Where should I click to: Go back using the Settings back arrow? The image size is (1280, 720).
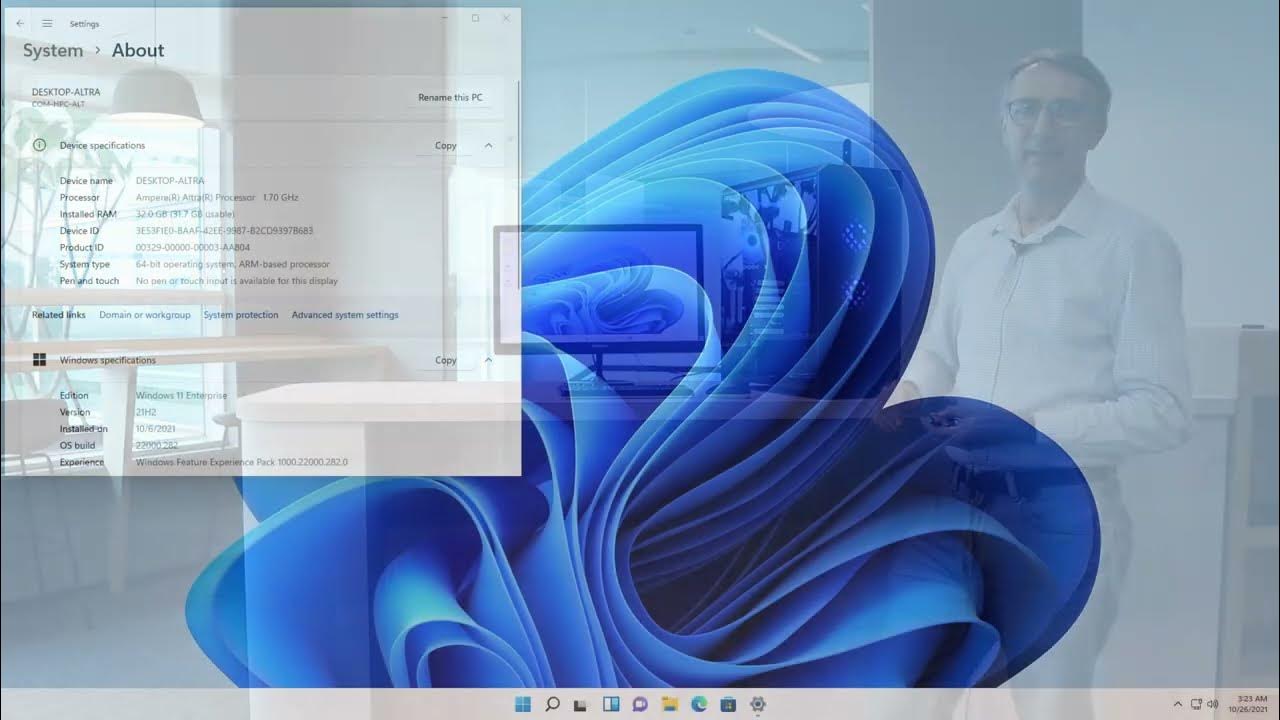(x=21, y=23)
